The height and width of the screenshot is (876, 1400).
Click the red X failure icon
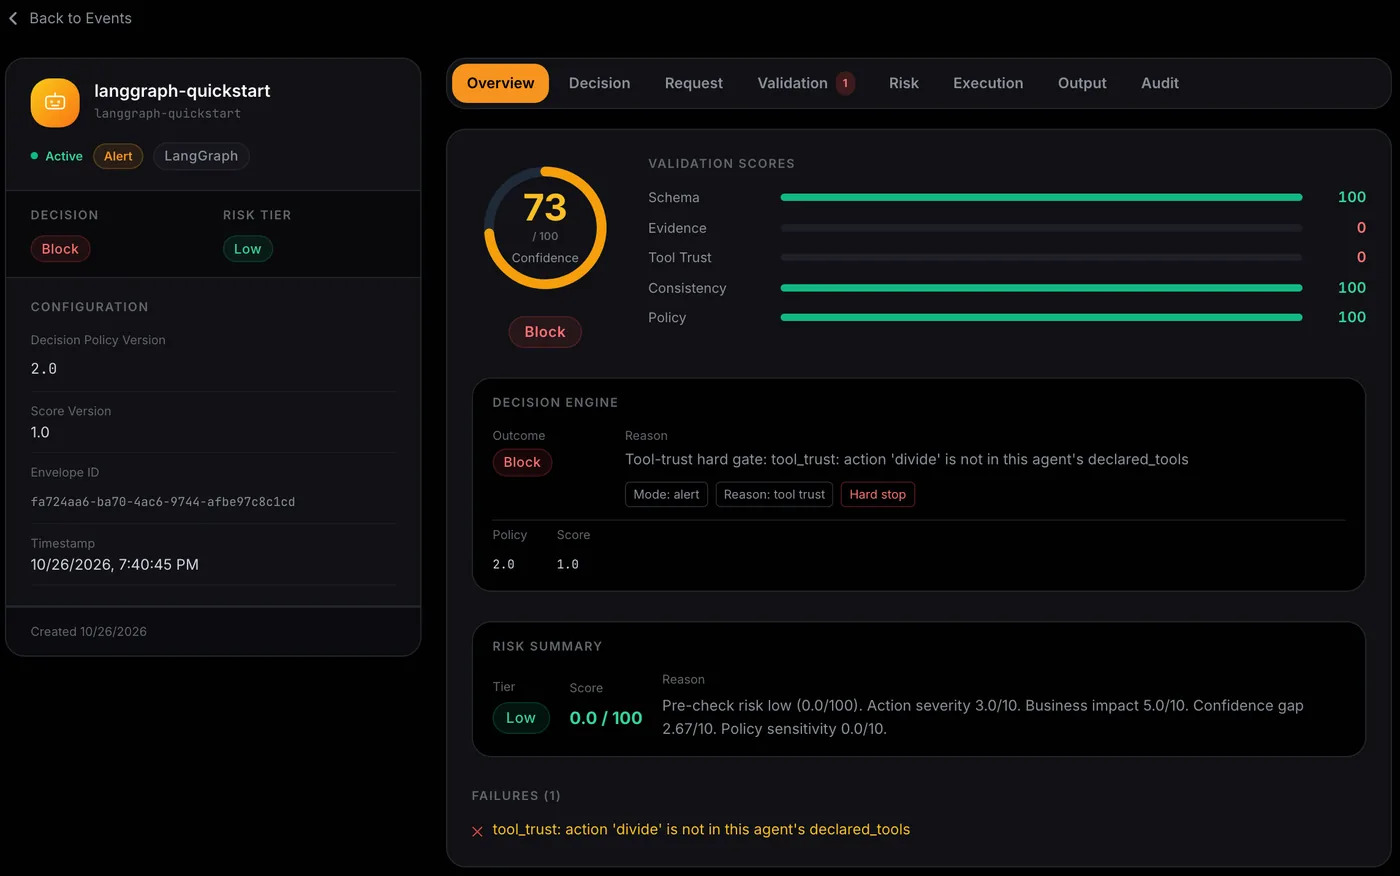477,831
